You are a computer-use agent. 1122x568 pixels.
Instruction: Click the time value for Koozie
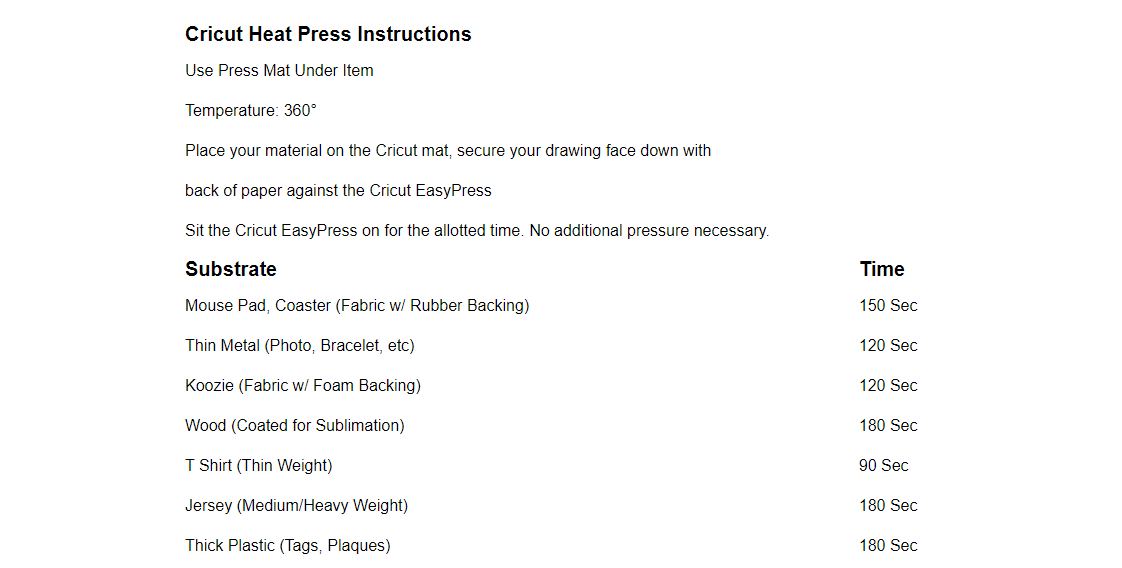(888, 386)
